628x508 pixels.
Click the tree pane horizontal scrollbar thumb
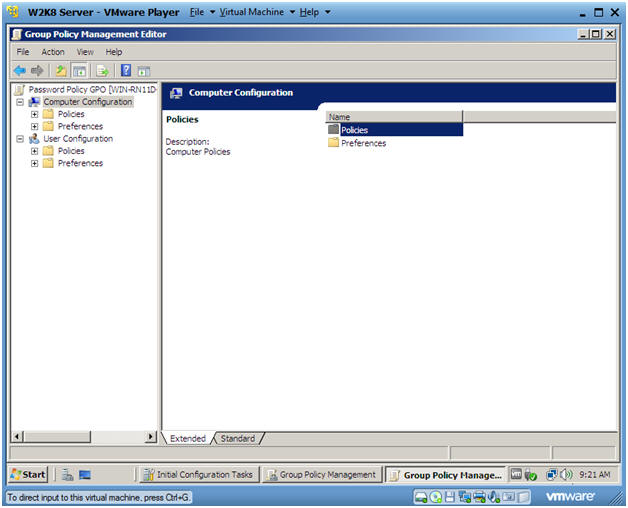(56, 436)
